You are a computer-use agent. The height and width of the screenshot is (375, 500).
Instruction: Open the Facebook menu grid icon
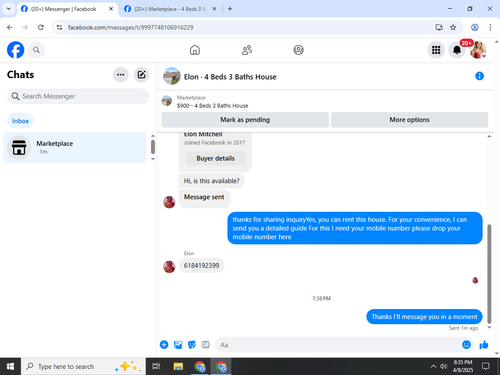(436, 50)
